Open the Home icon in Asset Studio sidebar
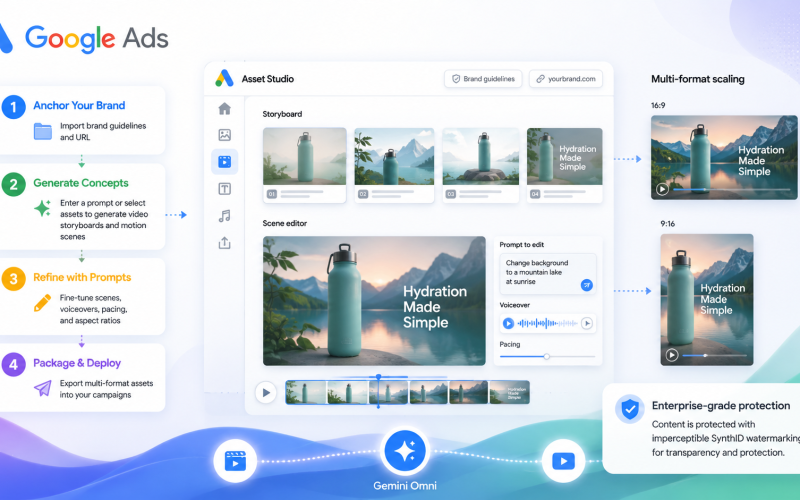800x500 pixels. pos(224,109)
